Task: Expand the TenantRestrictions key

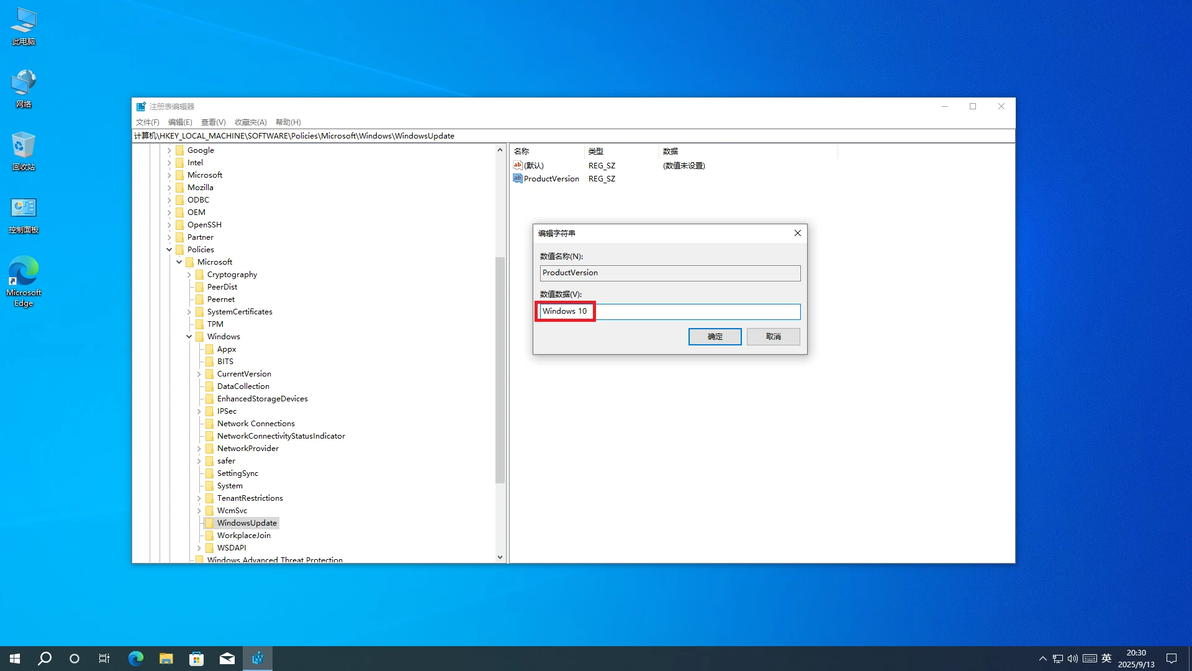Action: click(198, 499)
